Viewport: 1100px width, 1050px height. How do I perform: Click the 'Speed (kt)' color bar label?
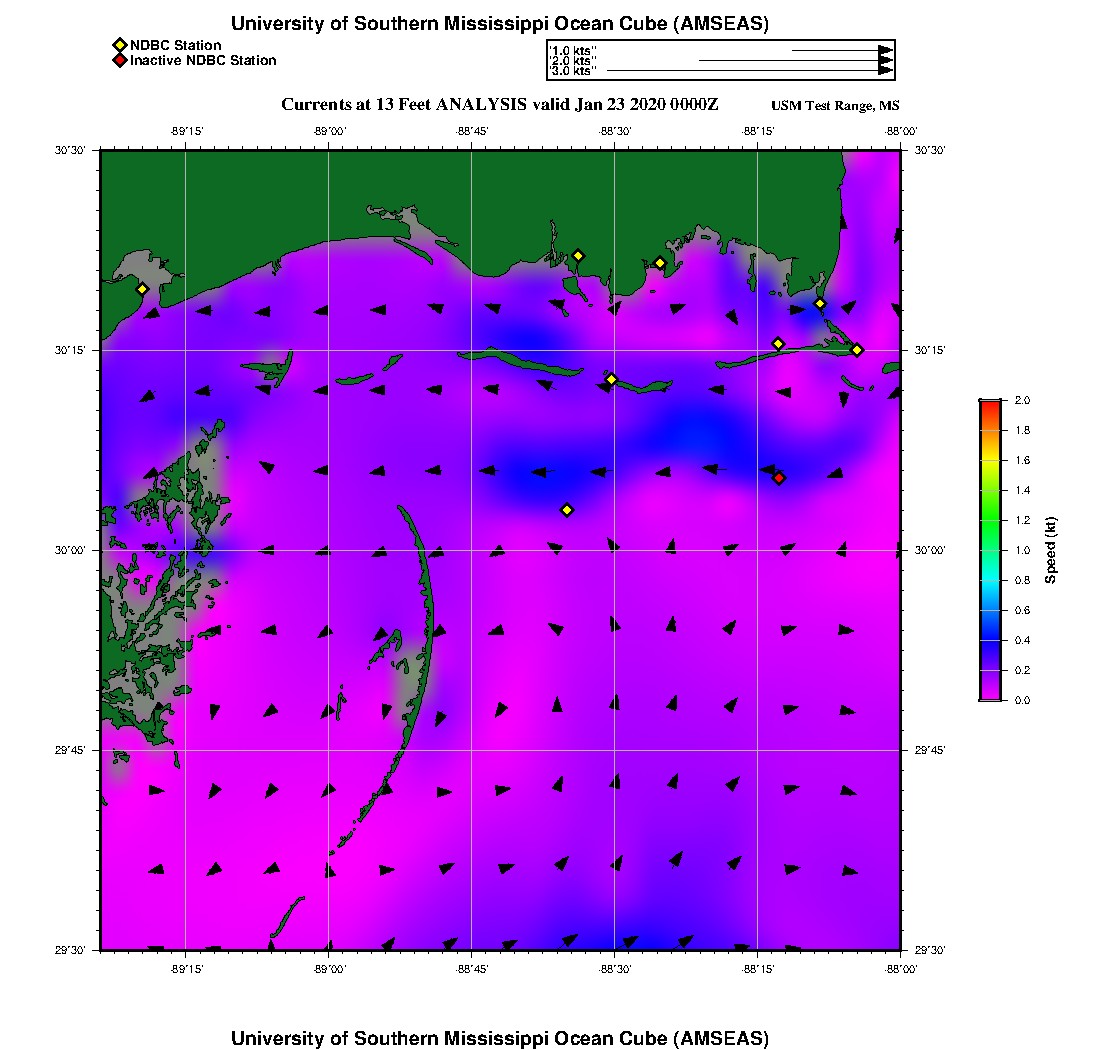point(1051,550)
